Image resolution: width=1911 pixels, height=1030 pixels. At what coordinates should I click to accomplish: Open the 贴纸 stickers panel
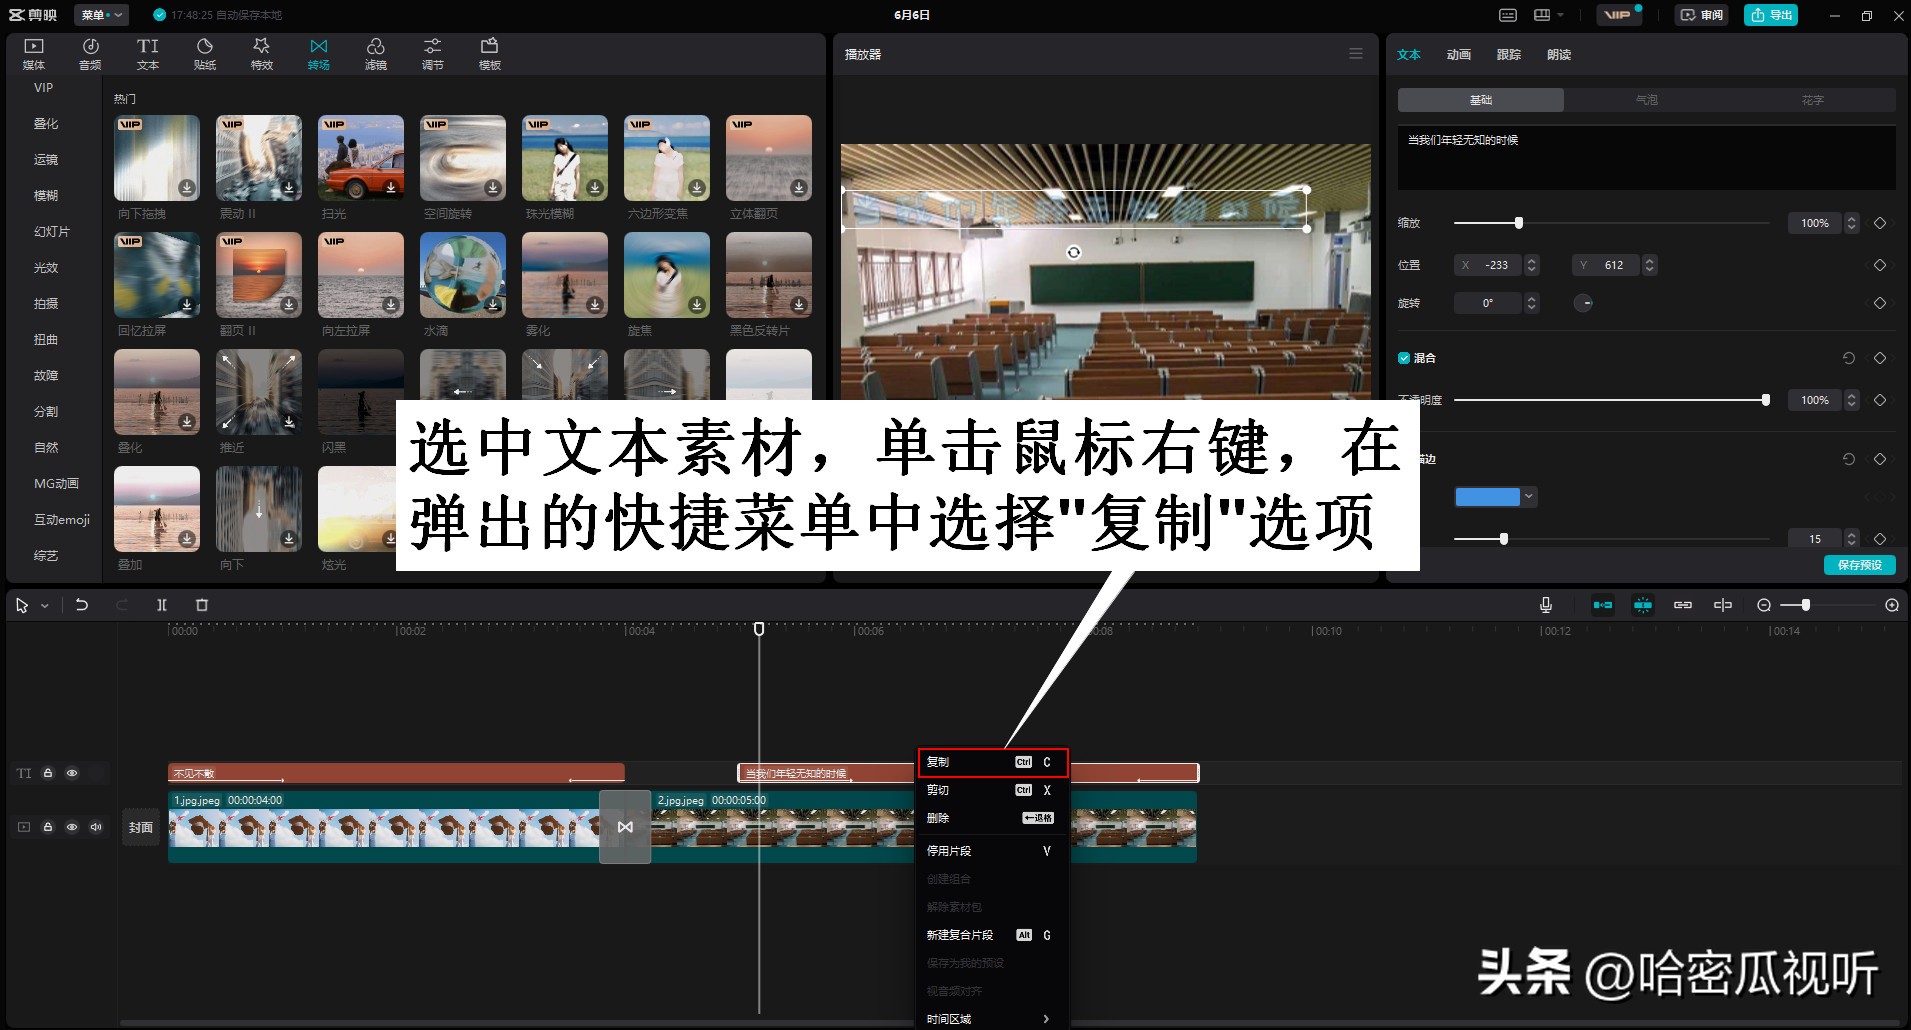click(204, 52)
